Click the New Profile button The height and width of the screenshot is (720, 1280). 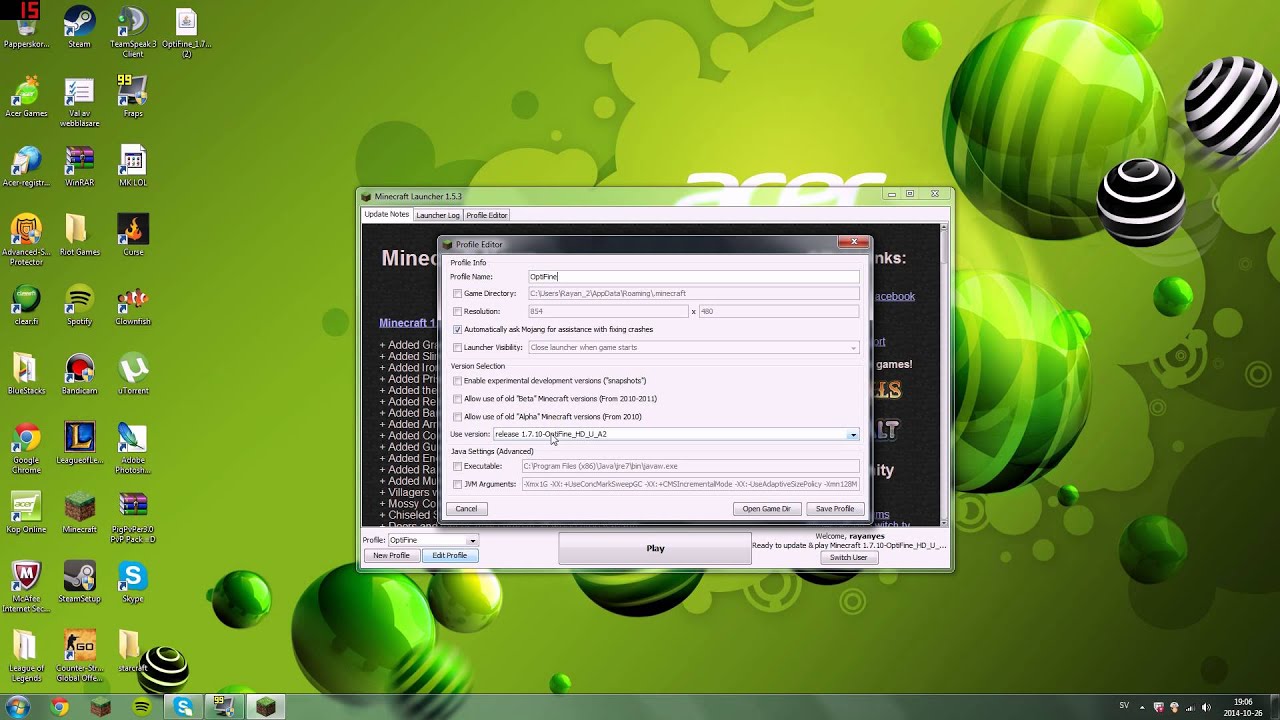(x=391, y=556)
